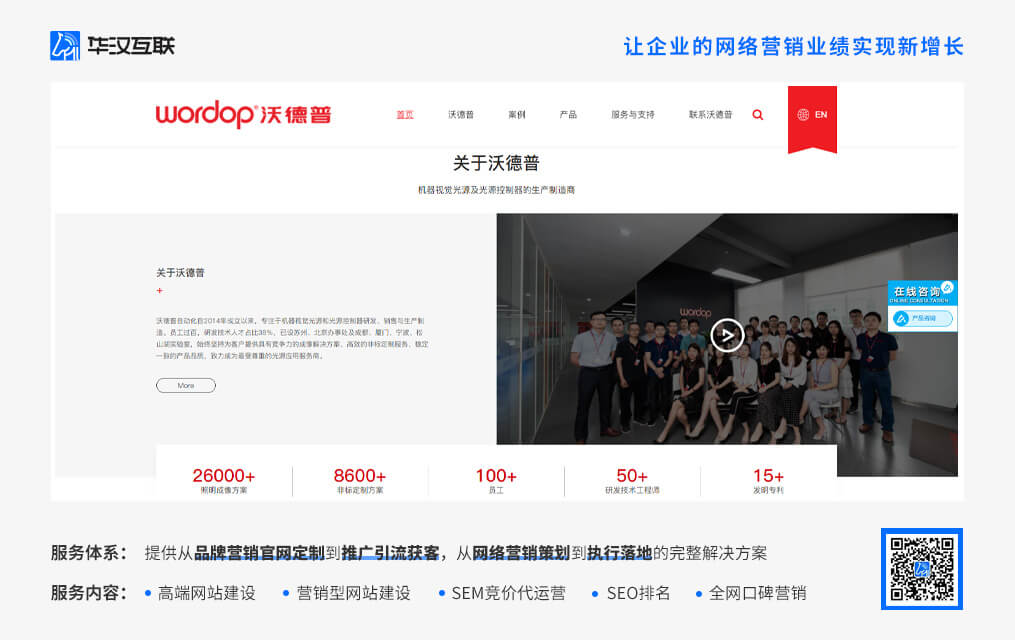Screen dimensions: 1015x640
Task: Open the 案例 menu item
Action: click(x=517, y=115)
